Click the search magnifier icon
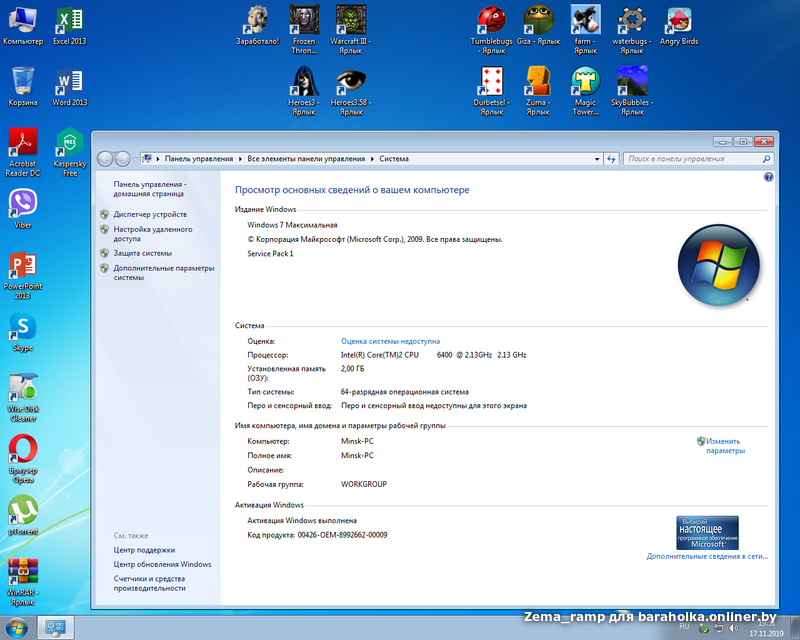 (x=766, y=159)
